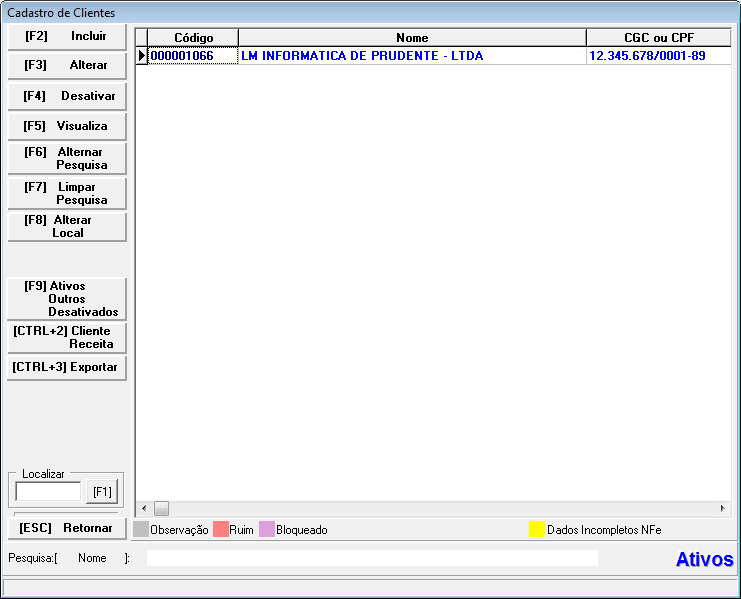The image size is (741, 599).
Task: Click the yellow Dados Incompletos NFe swatch
Action: coord(537,530)
